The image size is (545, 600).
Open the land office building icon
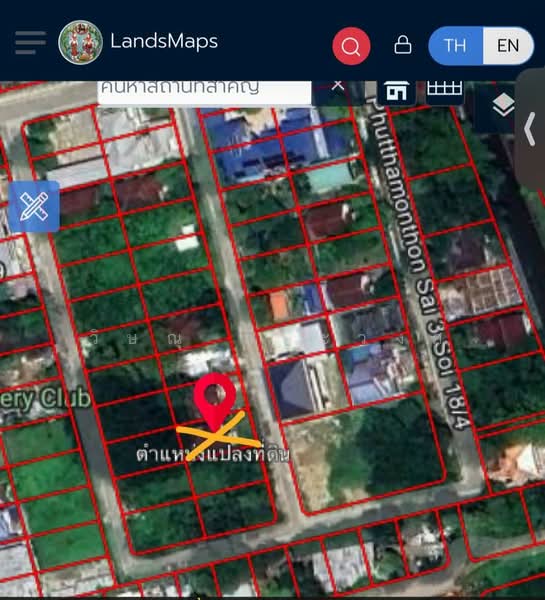pyautogui.click(x=396, y=92)
